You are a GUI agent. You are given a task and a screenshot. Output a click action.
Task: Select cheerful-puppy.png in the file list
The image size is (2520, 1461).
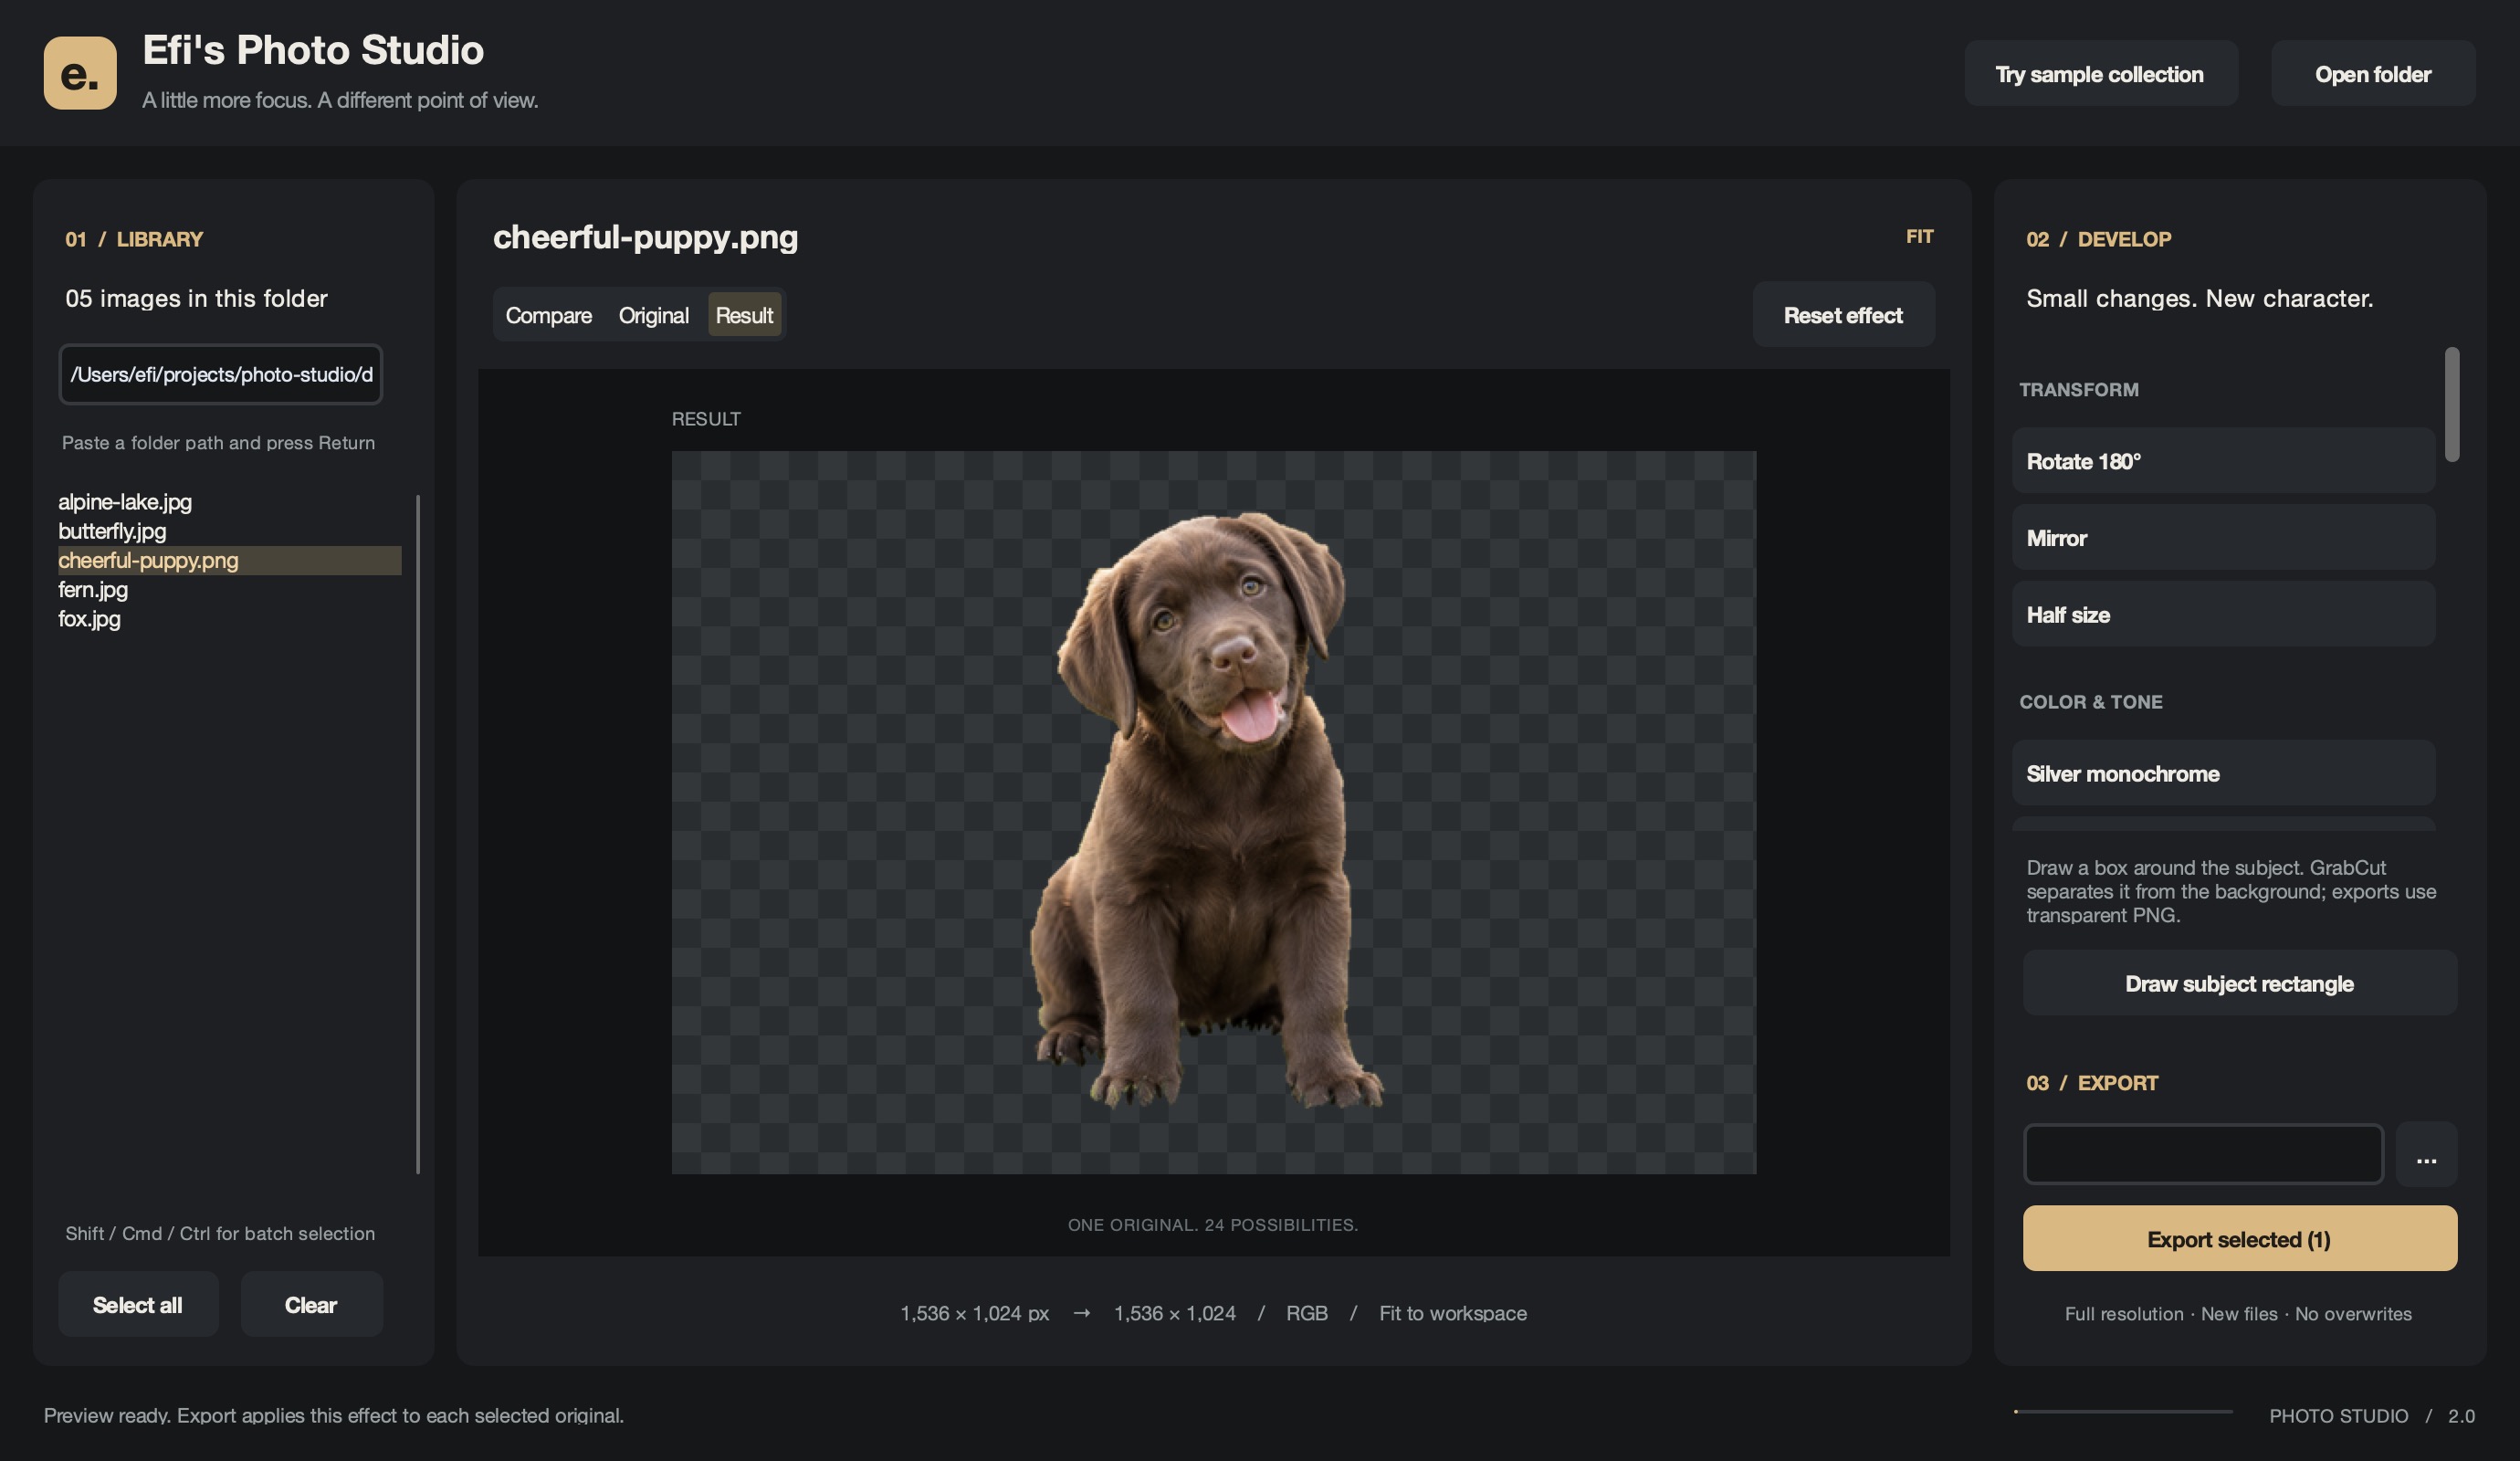(229, 560)
